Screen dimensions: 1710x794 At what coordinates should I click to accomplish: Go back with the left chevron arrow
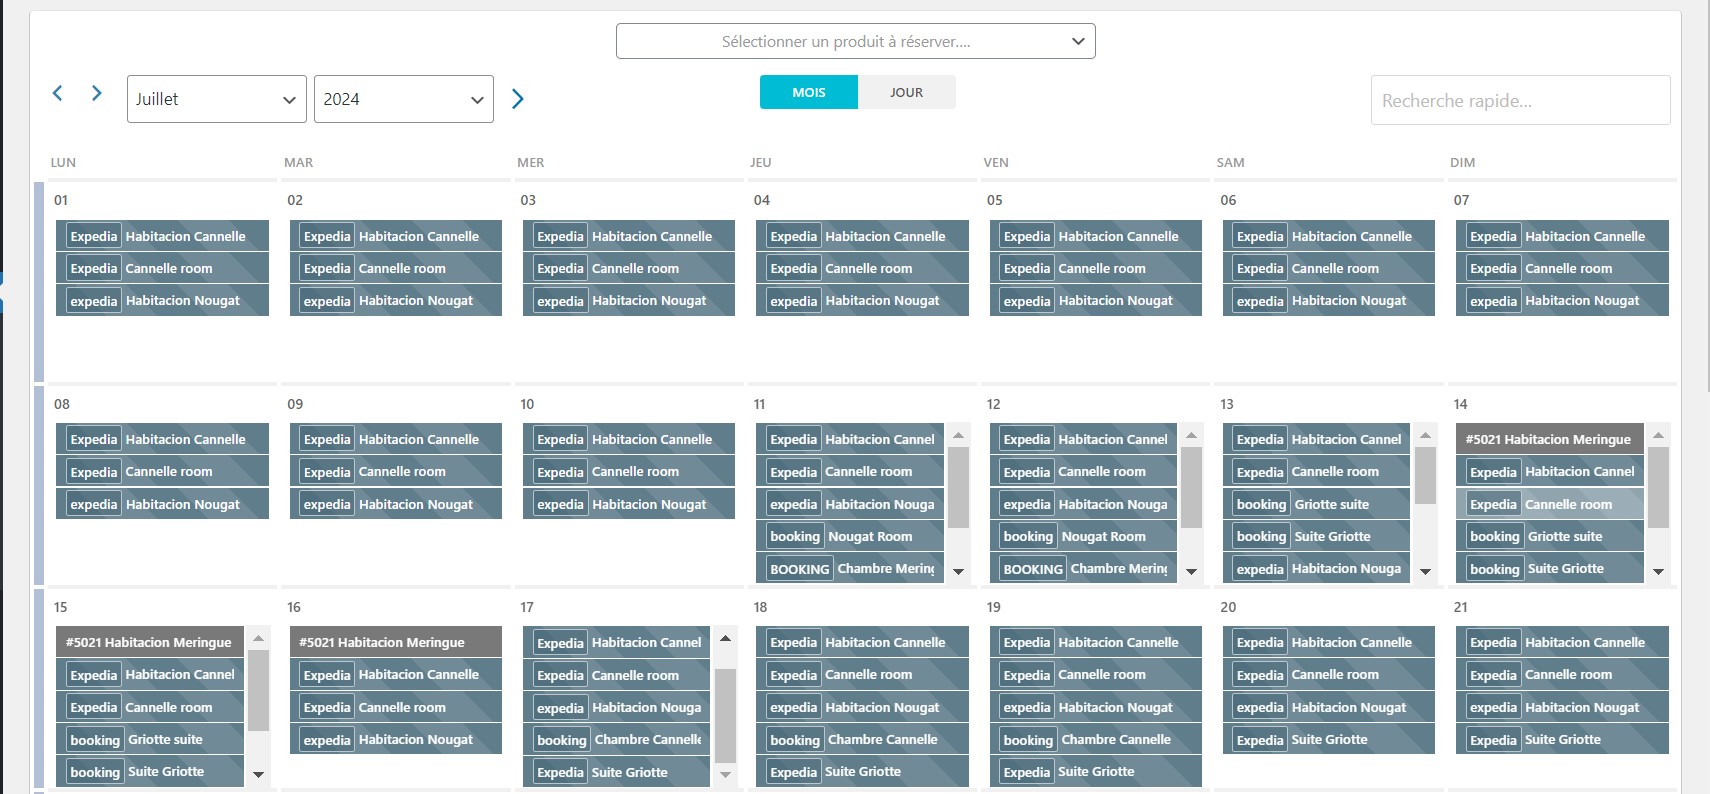(57, 93)
